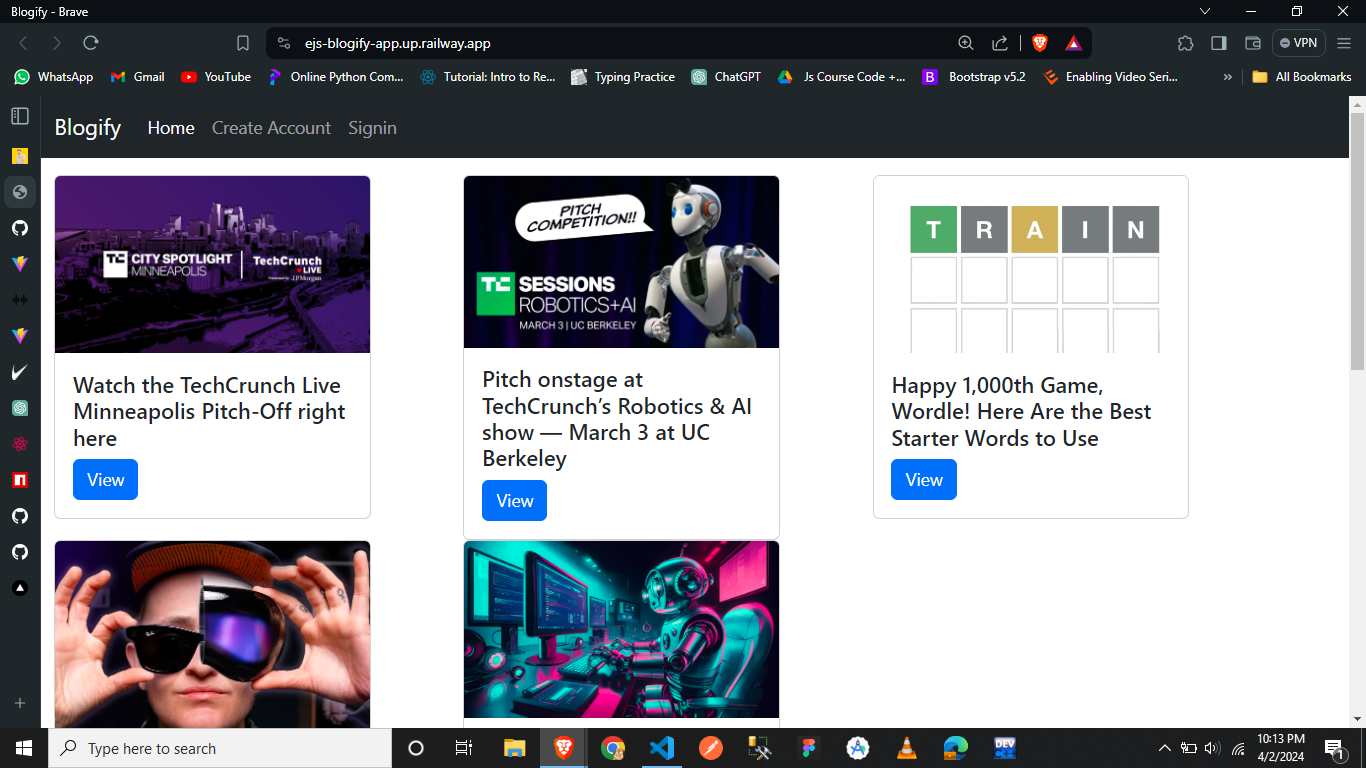
Task: Open Create Account in navbar
Action: [271, 128]
